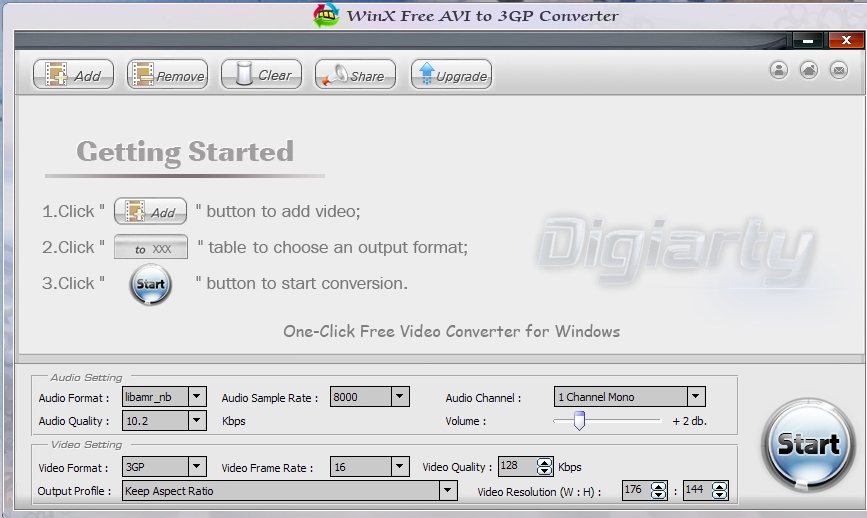Click the Video Quality stepper arrows
The width and height of the screenshot is (867, 518).
(544, 467)
